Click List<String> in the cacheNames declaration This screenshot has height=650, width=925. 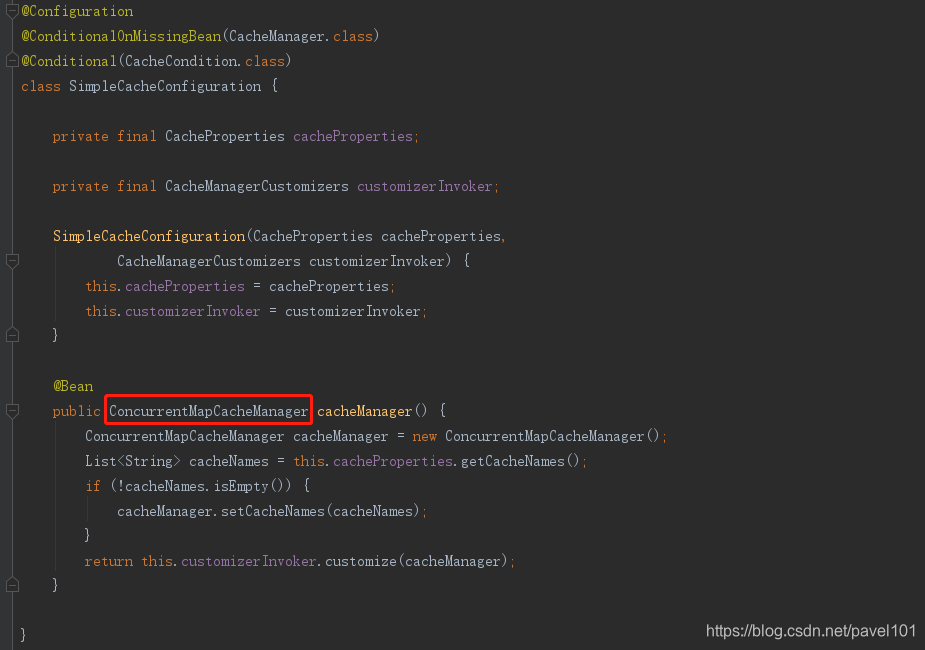[x=133, y=461]
